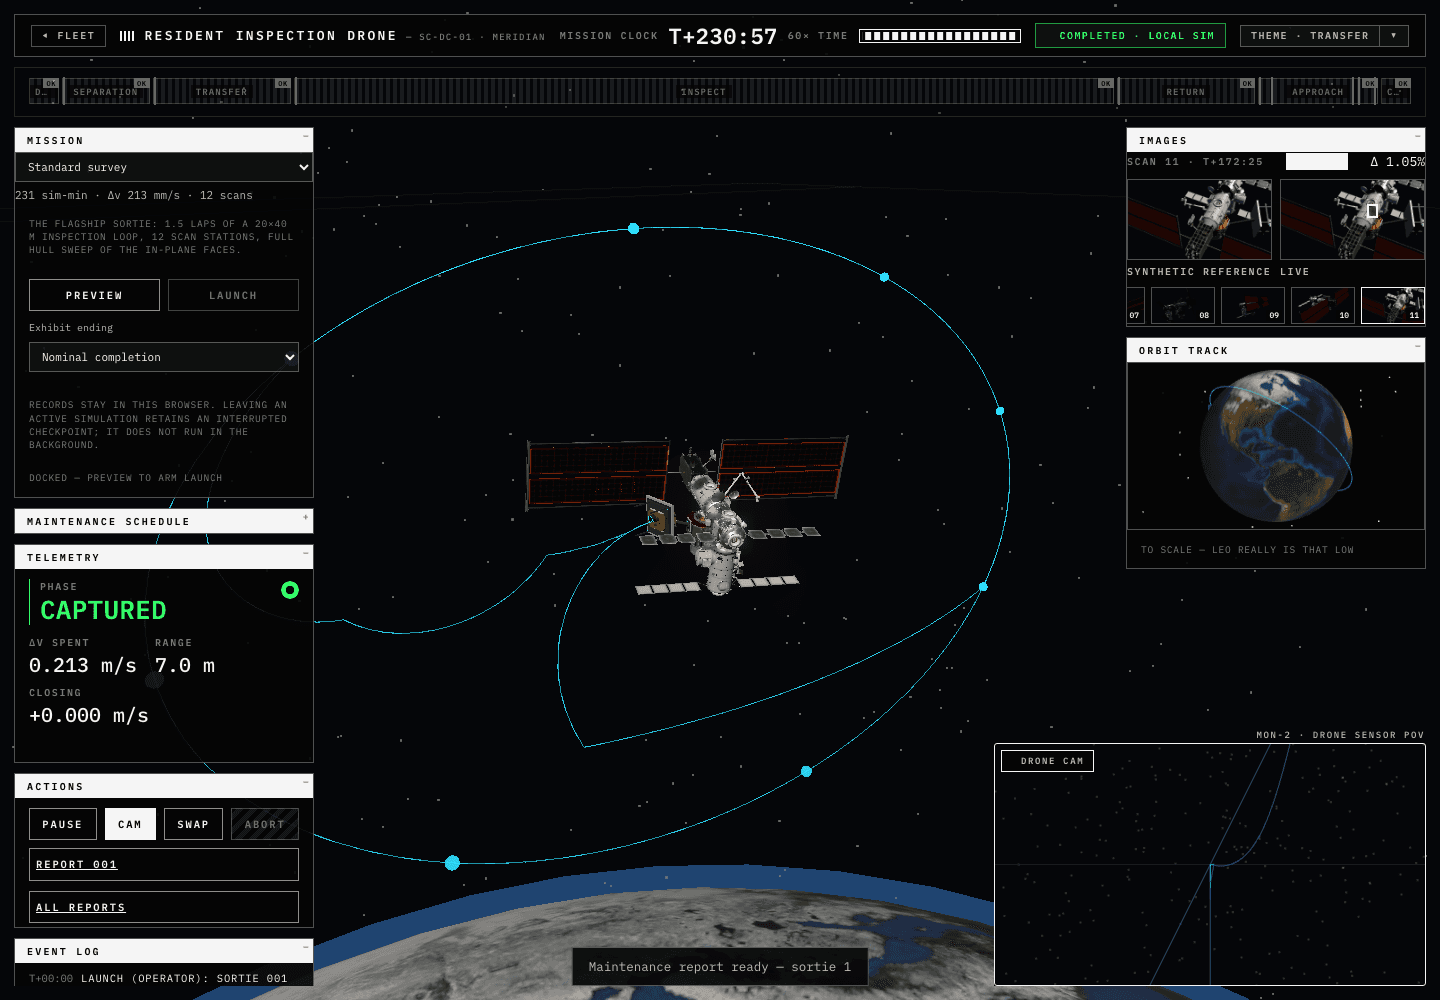Click the Launch button
Image resolution: width=1440 pixels, height=1000 pixels.
pyautogui.click(x=233, y=295)
